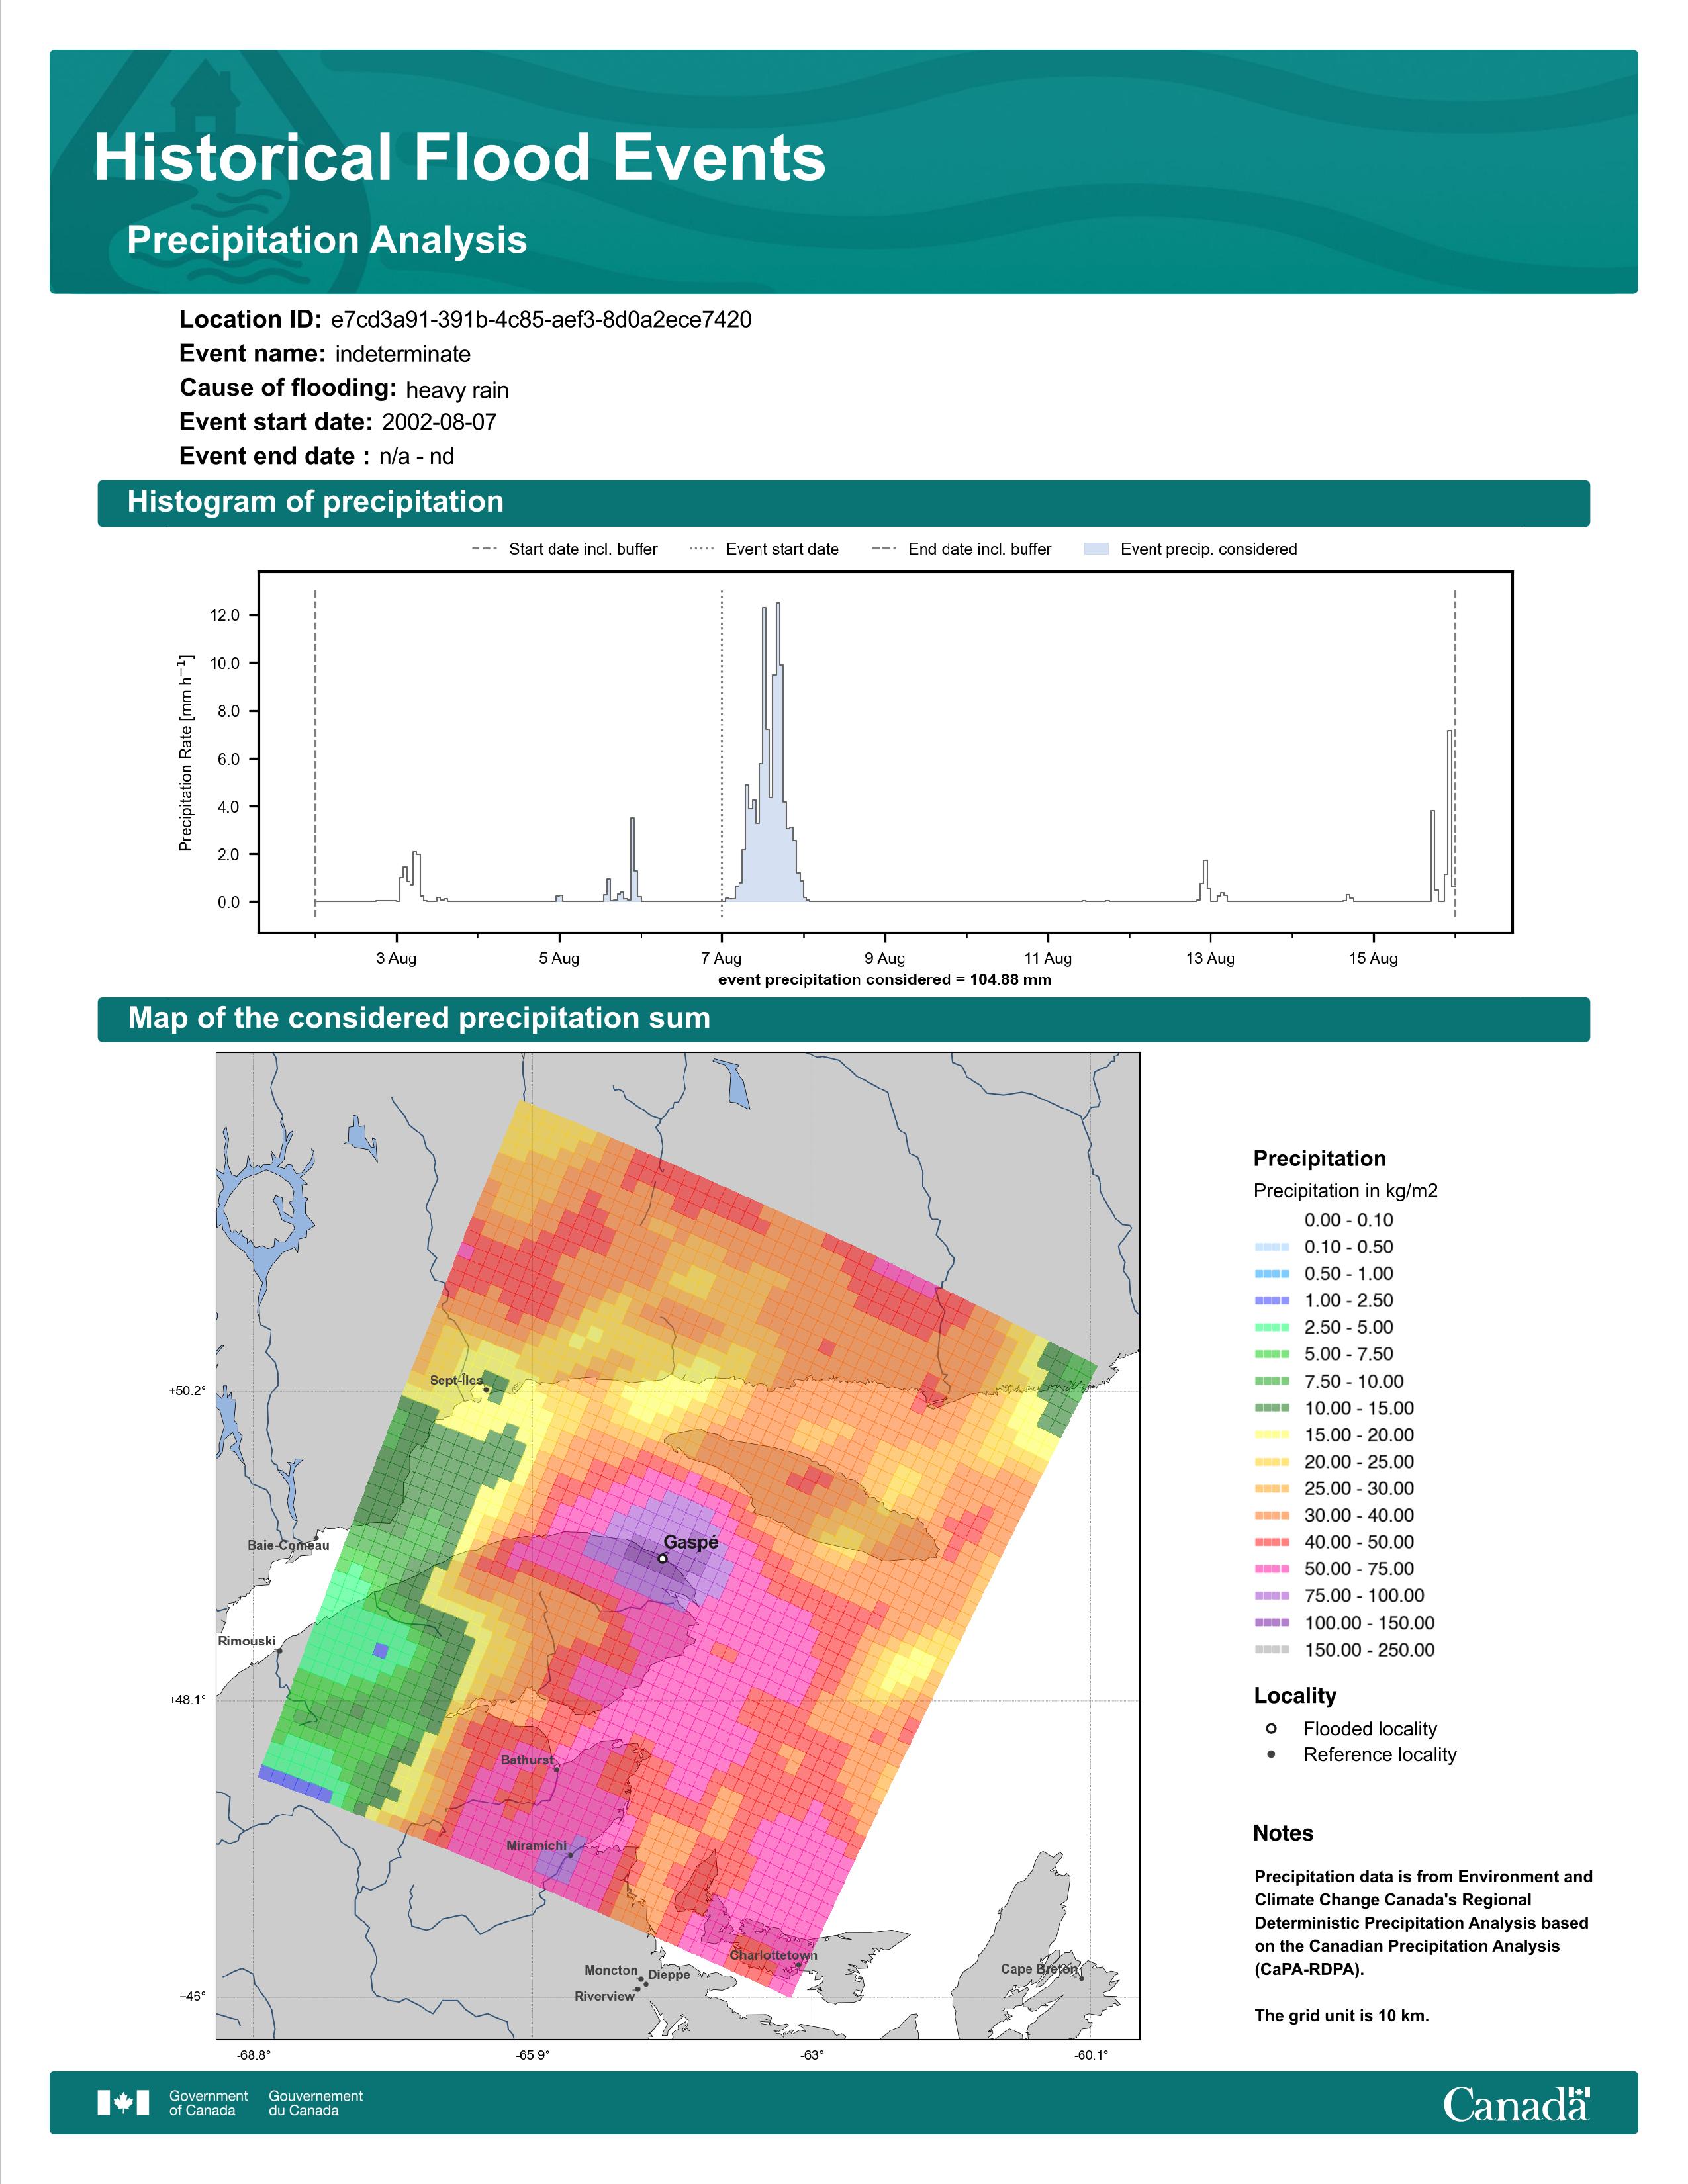Click the Event precip. considered legend patch
1688x2184 pixels.
(1096, 548)
